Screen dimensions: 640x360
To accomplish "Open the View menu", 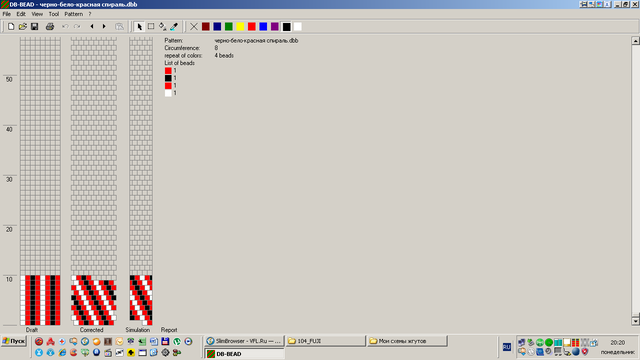I will click(x=37, y=14).
